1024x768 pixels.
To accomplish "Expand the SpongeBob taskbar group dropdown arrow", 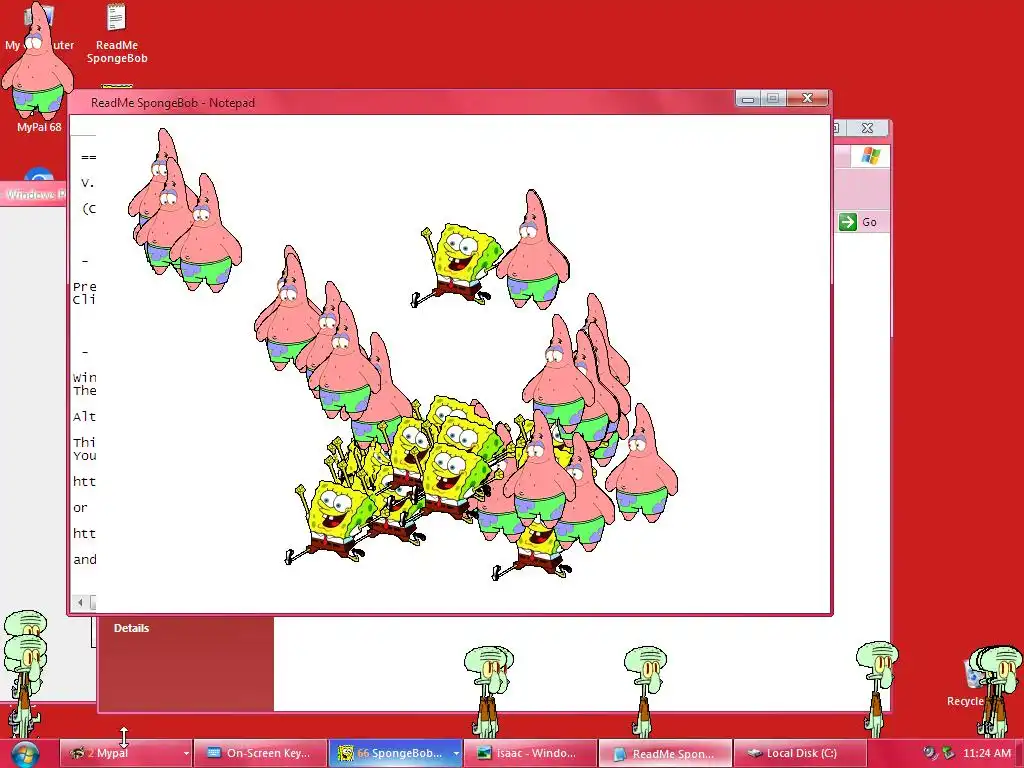I will click(x=456, y=753).
